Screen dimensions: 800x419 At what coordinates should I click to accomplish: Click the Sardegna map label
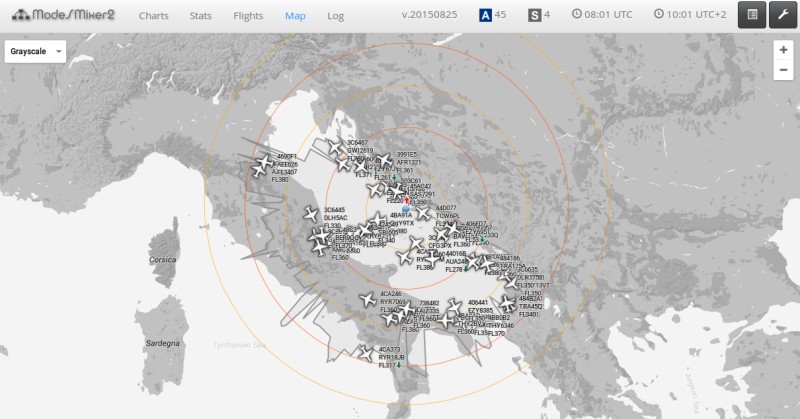[x=163, y=343]
